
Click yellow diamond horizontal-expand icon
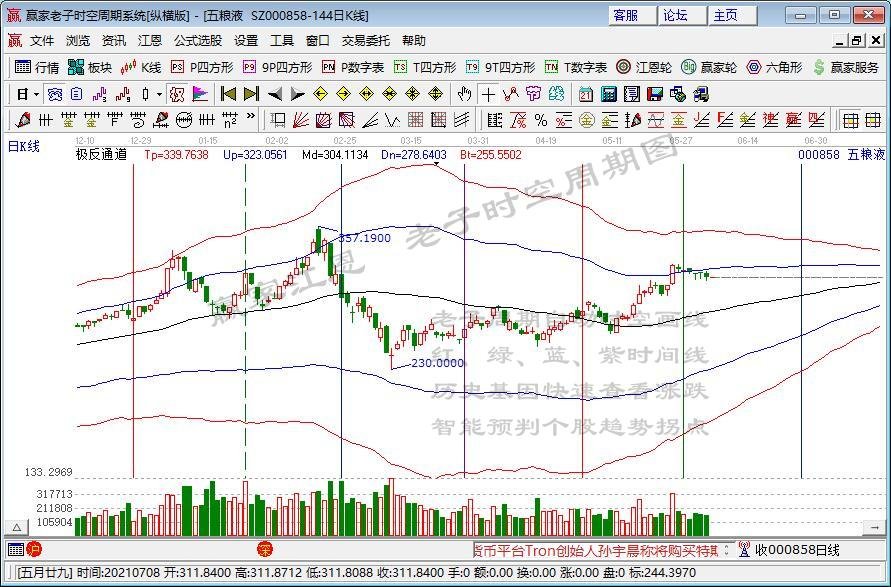click(367, 94)
